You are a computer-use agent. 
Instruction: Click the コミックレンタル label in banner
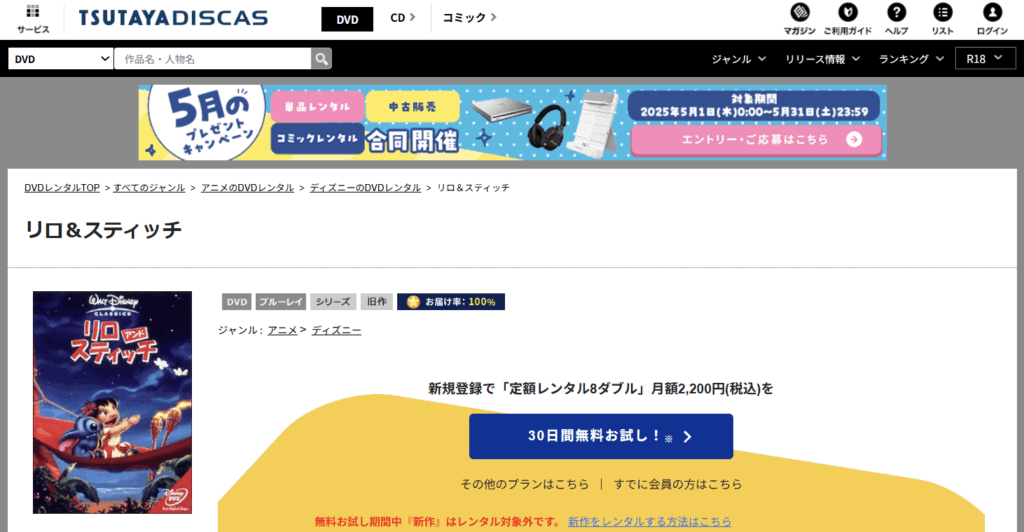click(317, 138)
